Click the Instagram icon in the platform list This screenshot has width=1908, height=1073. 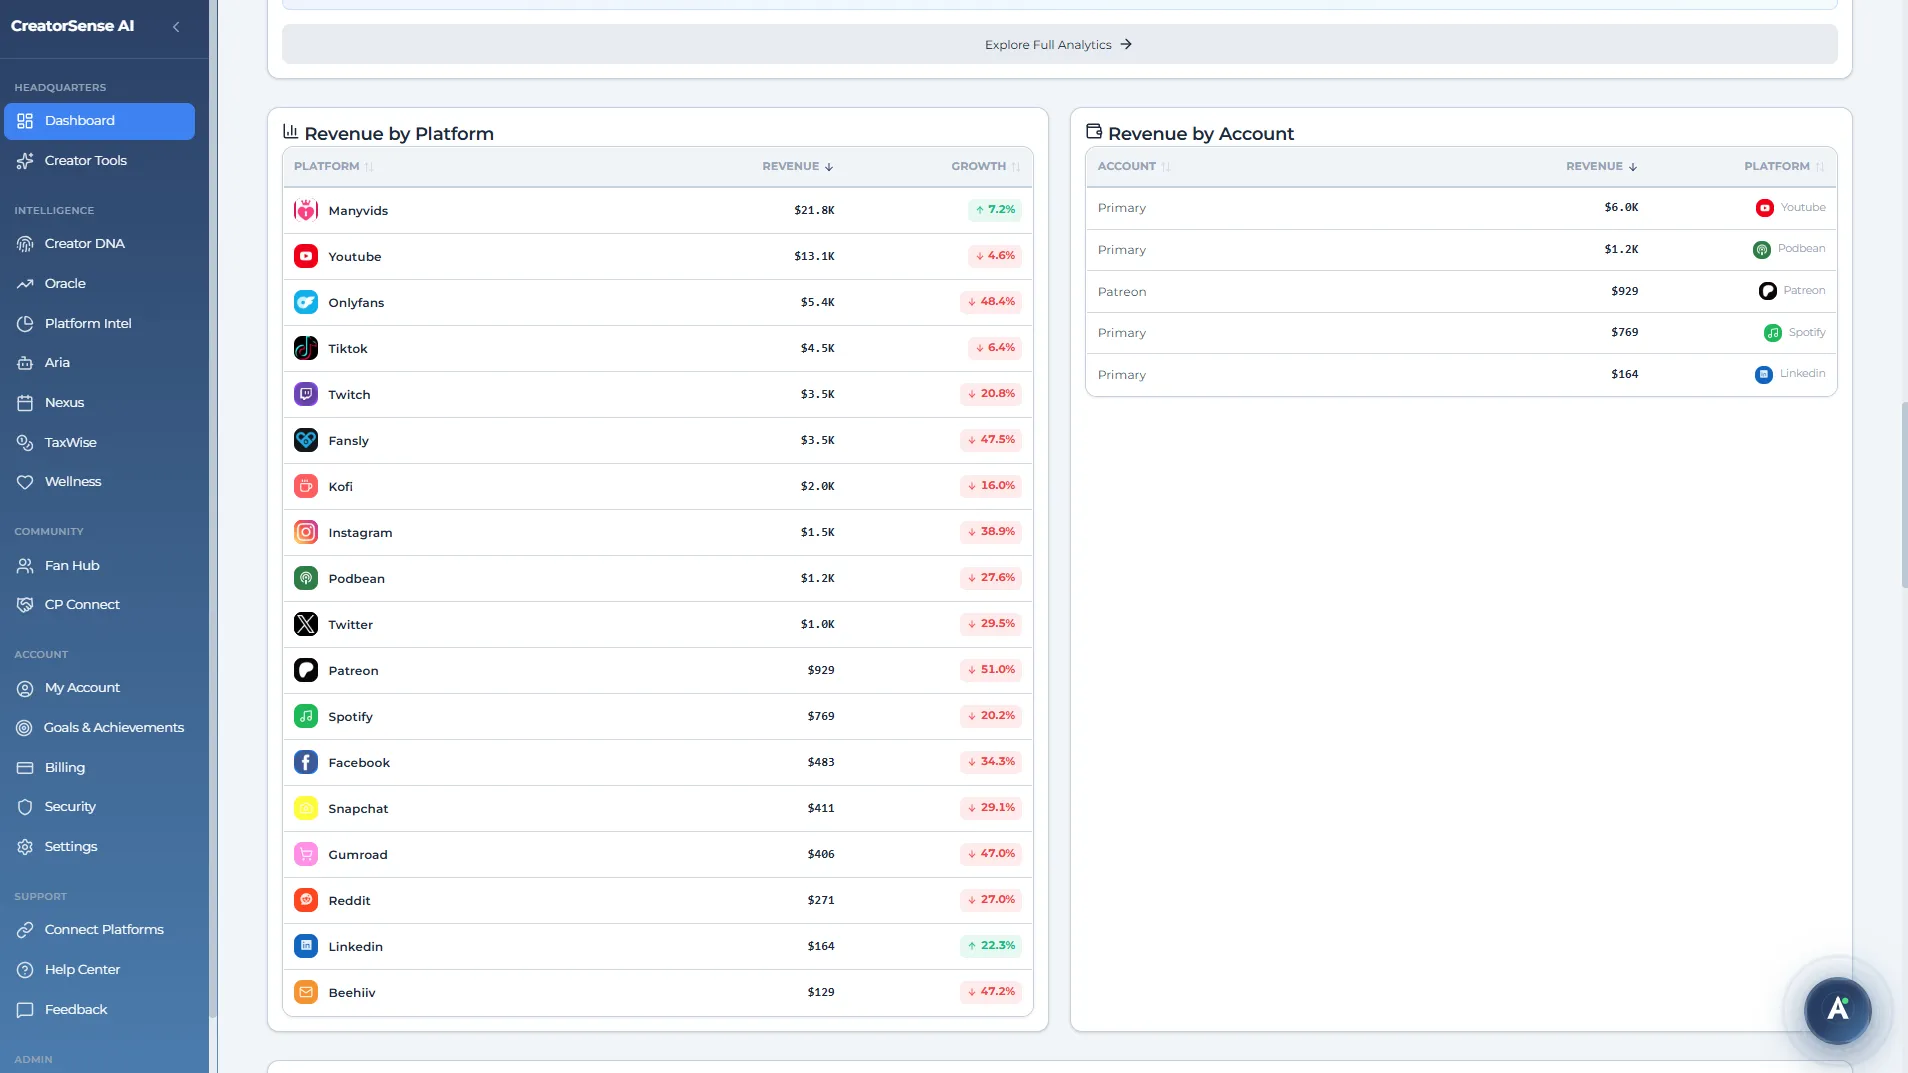point(305,532)
